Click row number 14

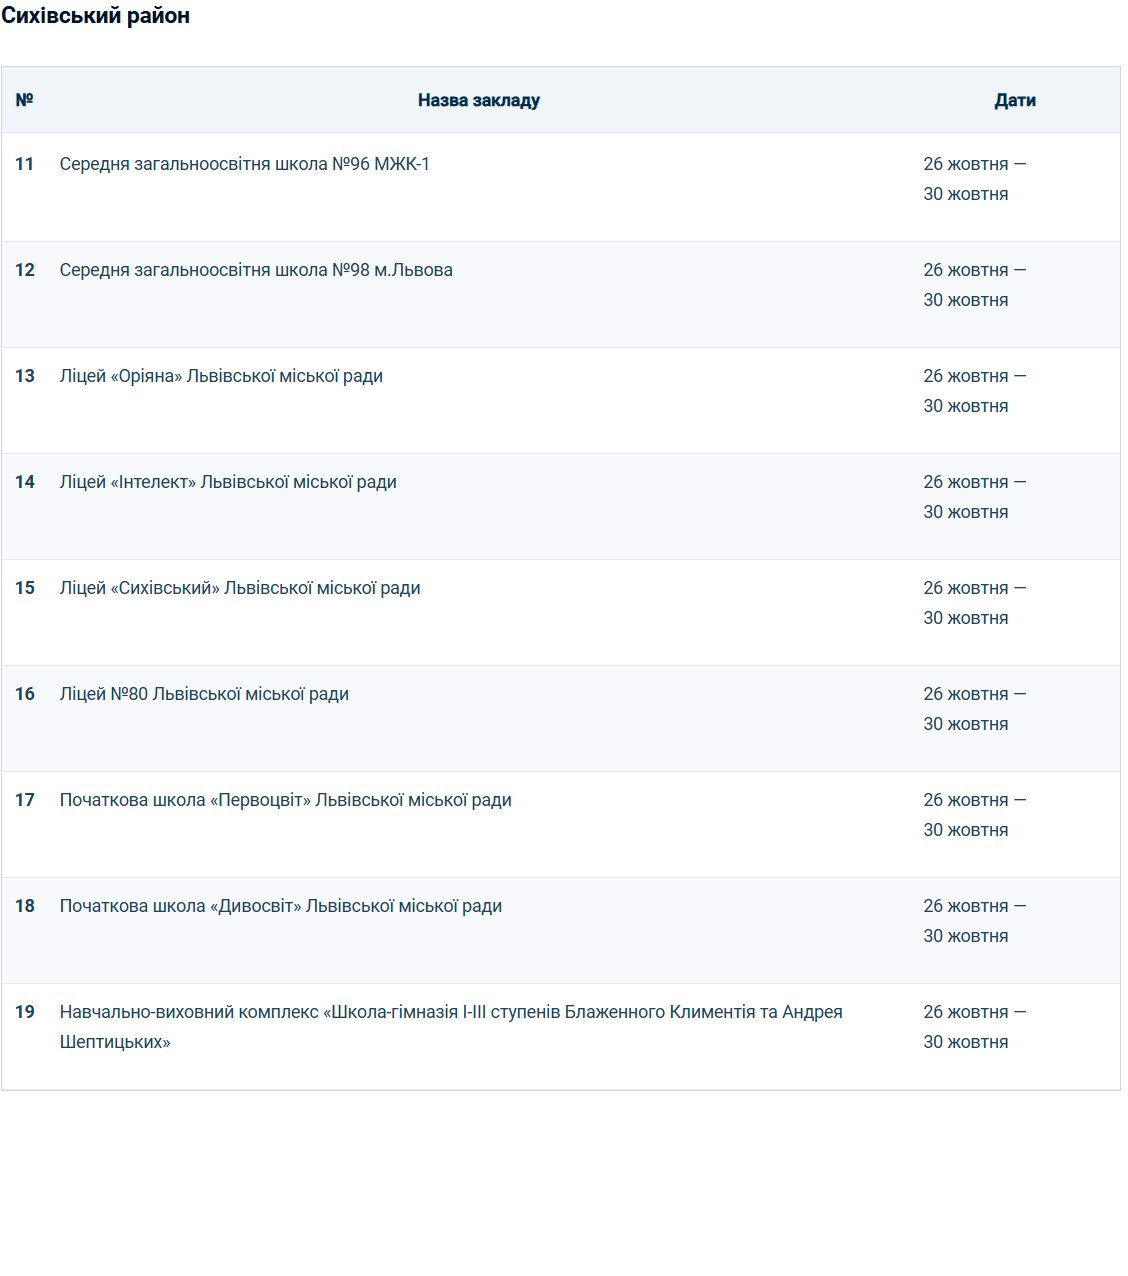(x=25, y=482)
